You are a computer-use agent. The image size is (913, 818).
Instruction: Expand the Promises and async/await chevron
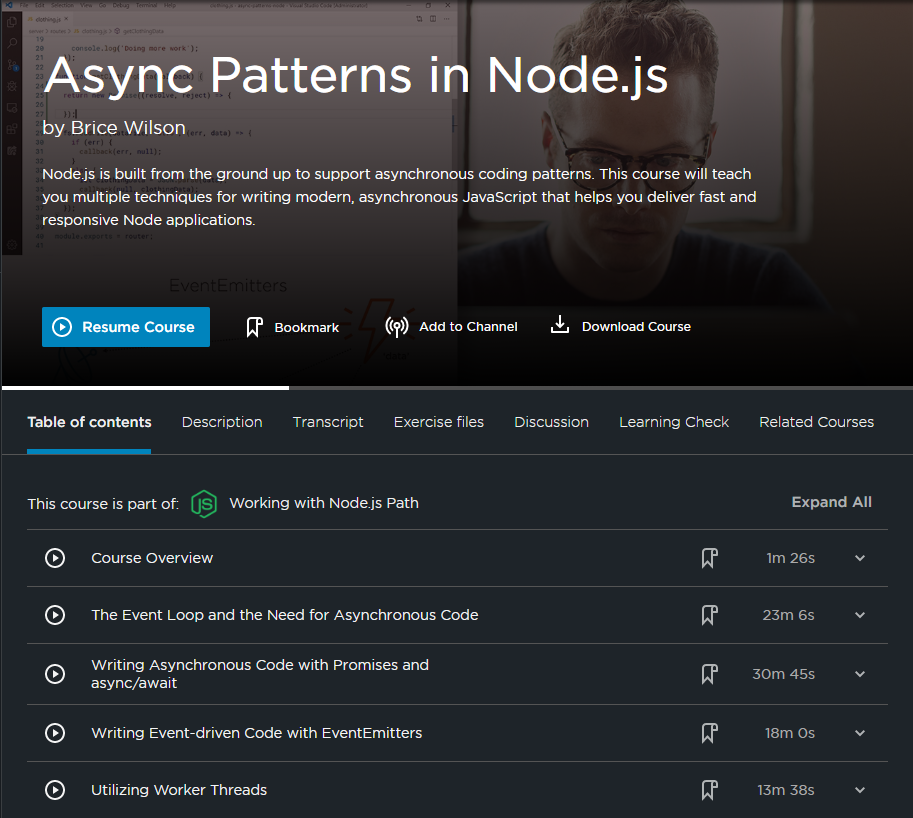860,674
